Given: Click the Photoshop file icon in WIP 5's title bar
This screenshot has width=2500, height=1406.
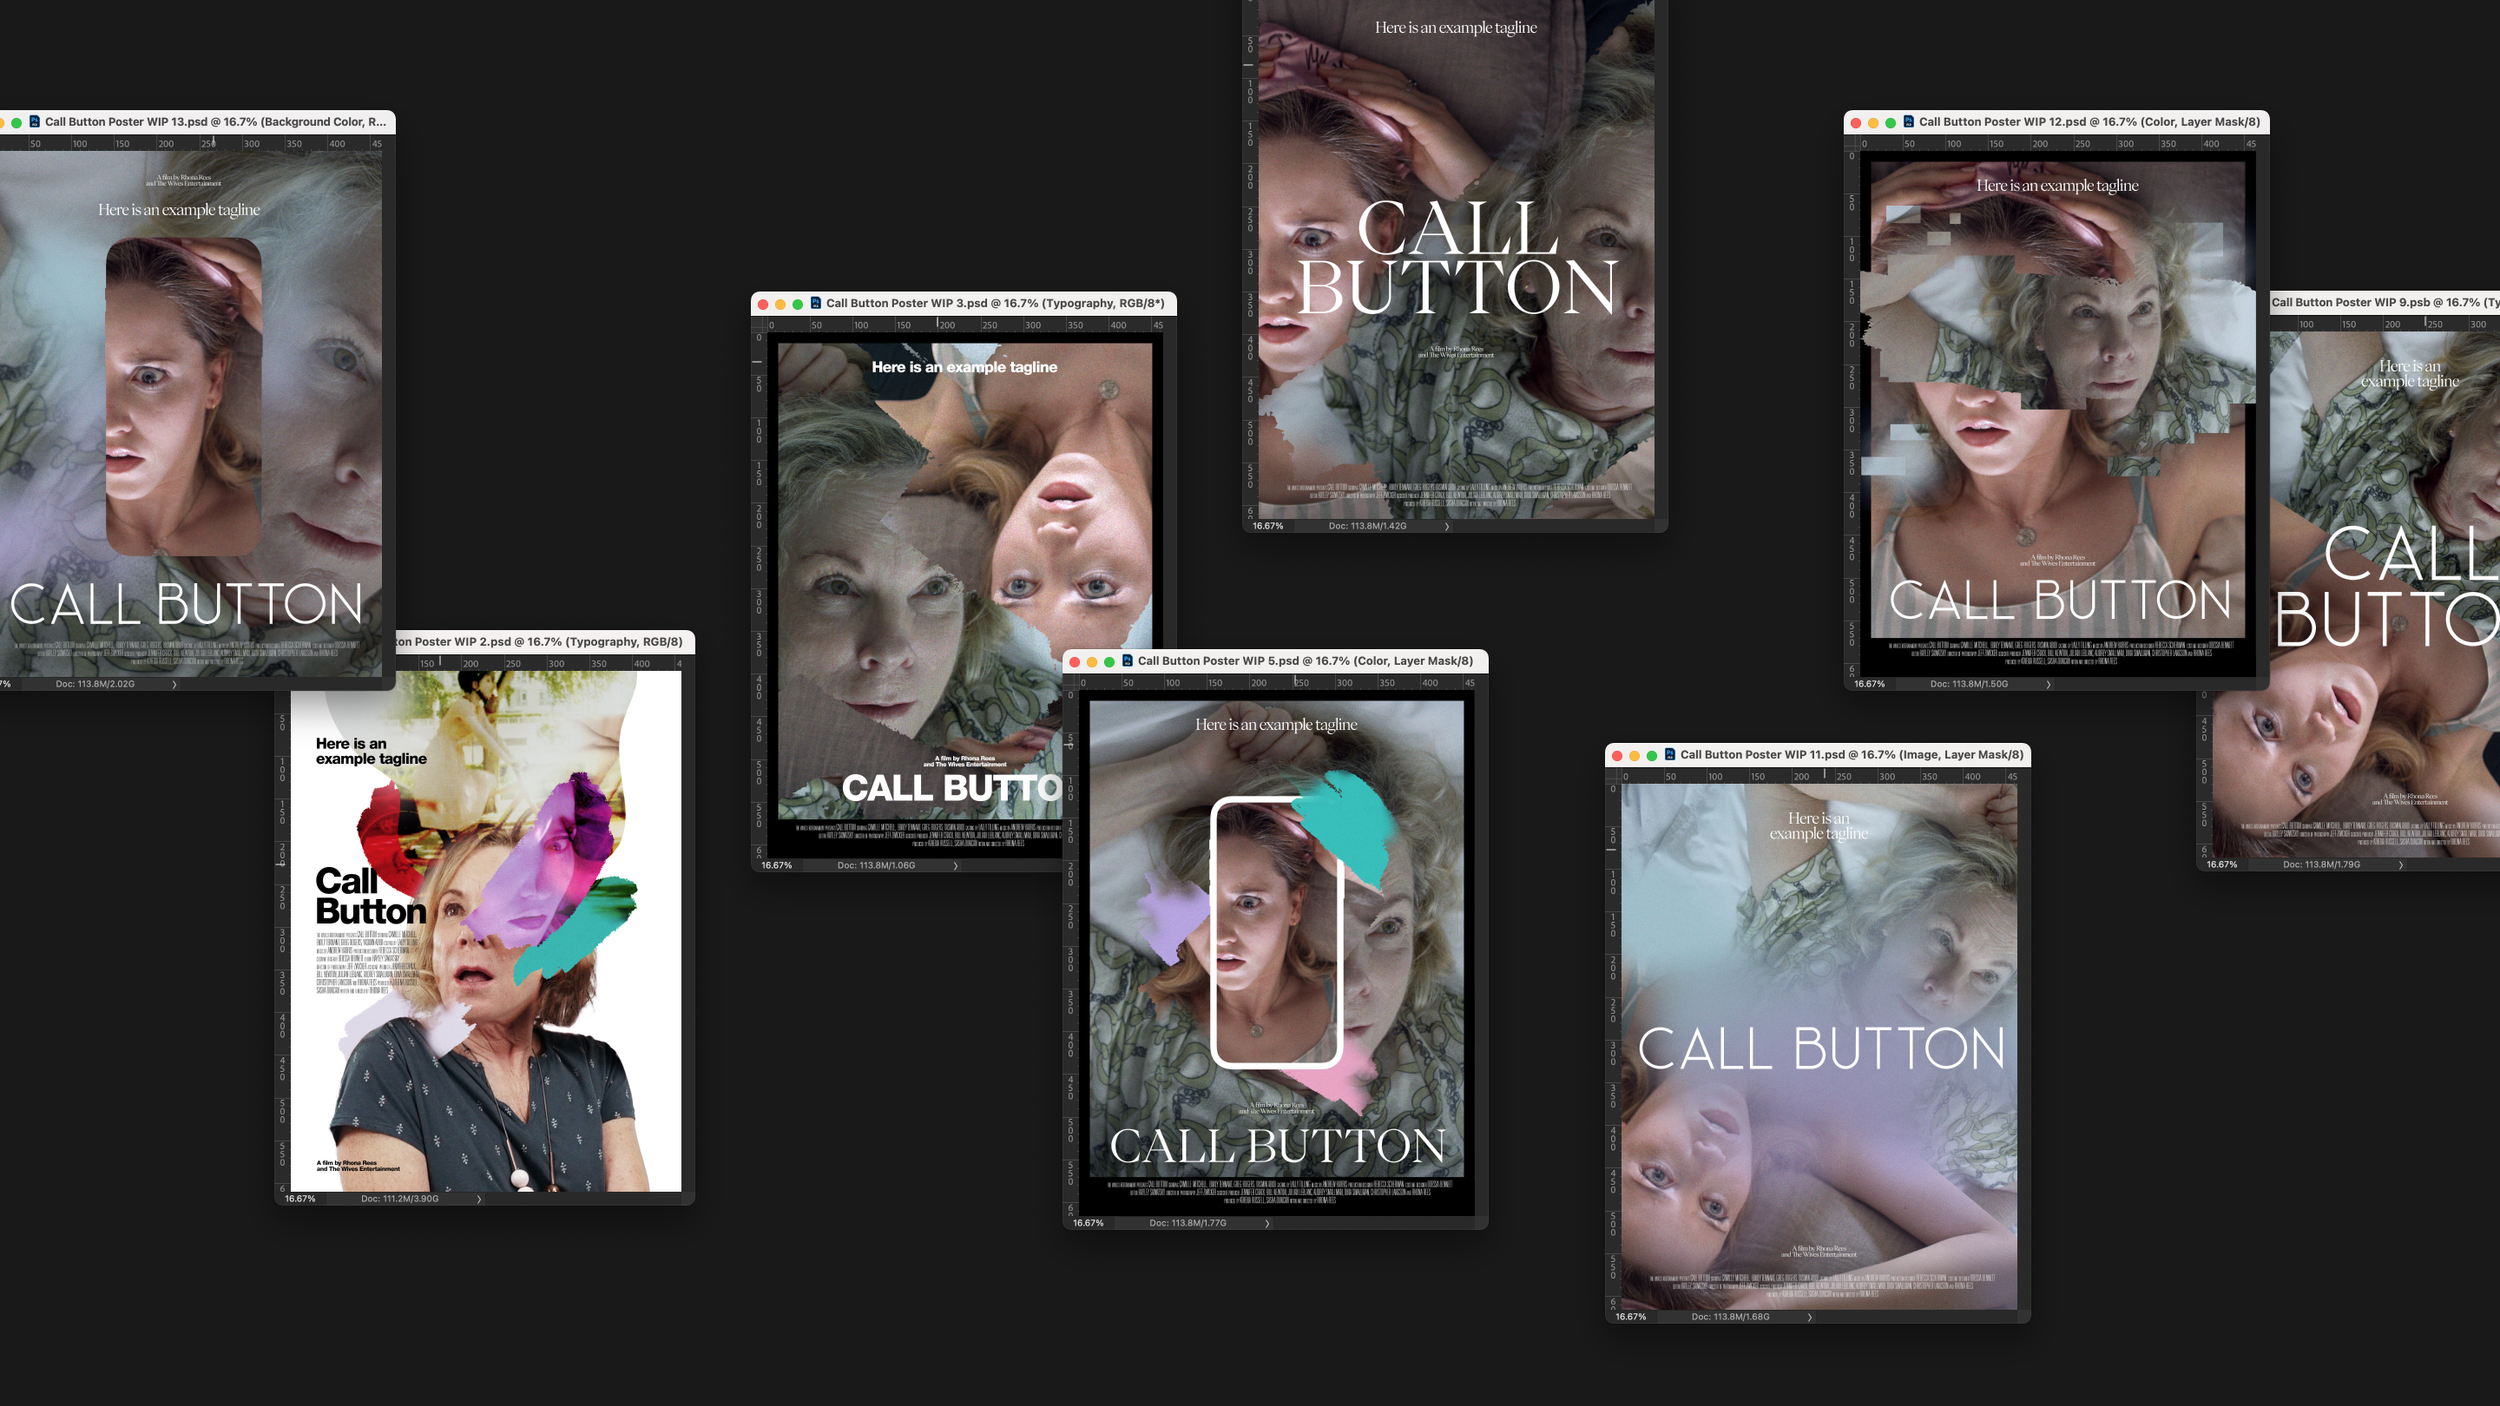Looking at the screenshot, I should pos(1128,661).
